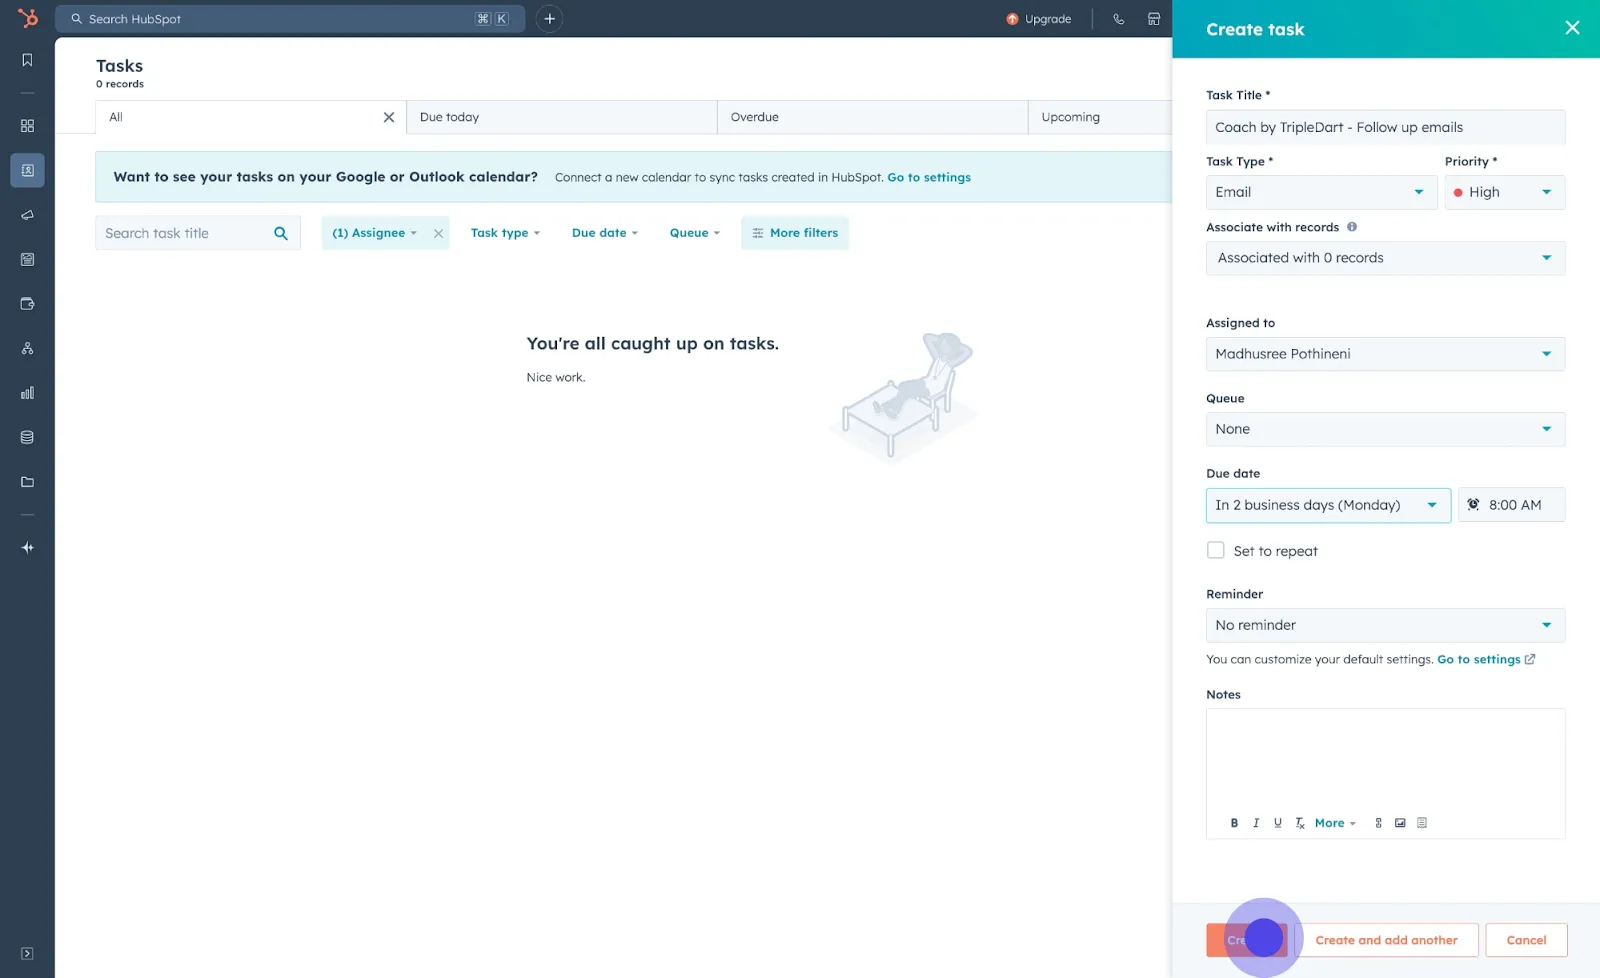This screenshot has height=978, width=1600.
Task: Click the HubSpot sprocket logo
Action: pyautogui.click(x=28, y=18)
